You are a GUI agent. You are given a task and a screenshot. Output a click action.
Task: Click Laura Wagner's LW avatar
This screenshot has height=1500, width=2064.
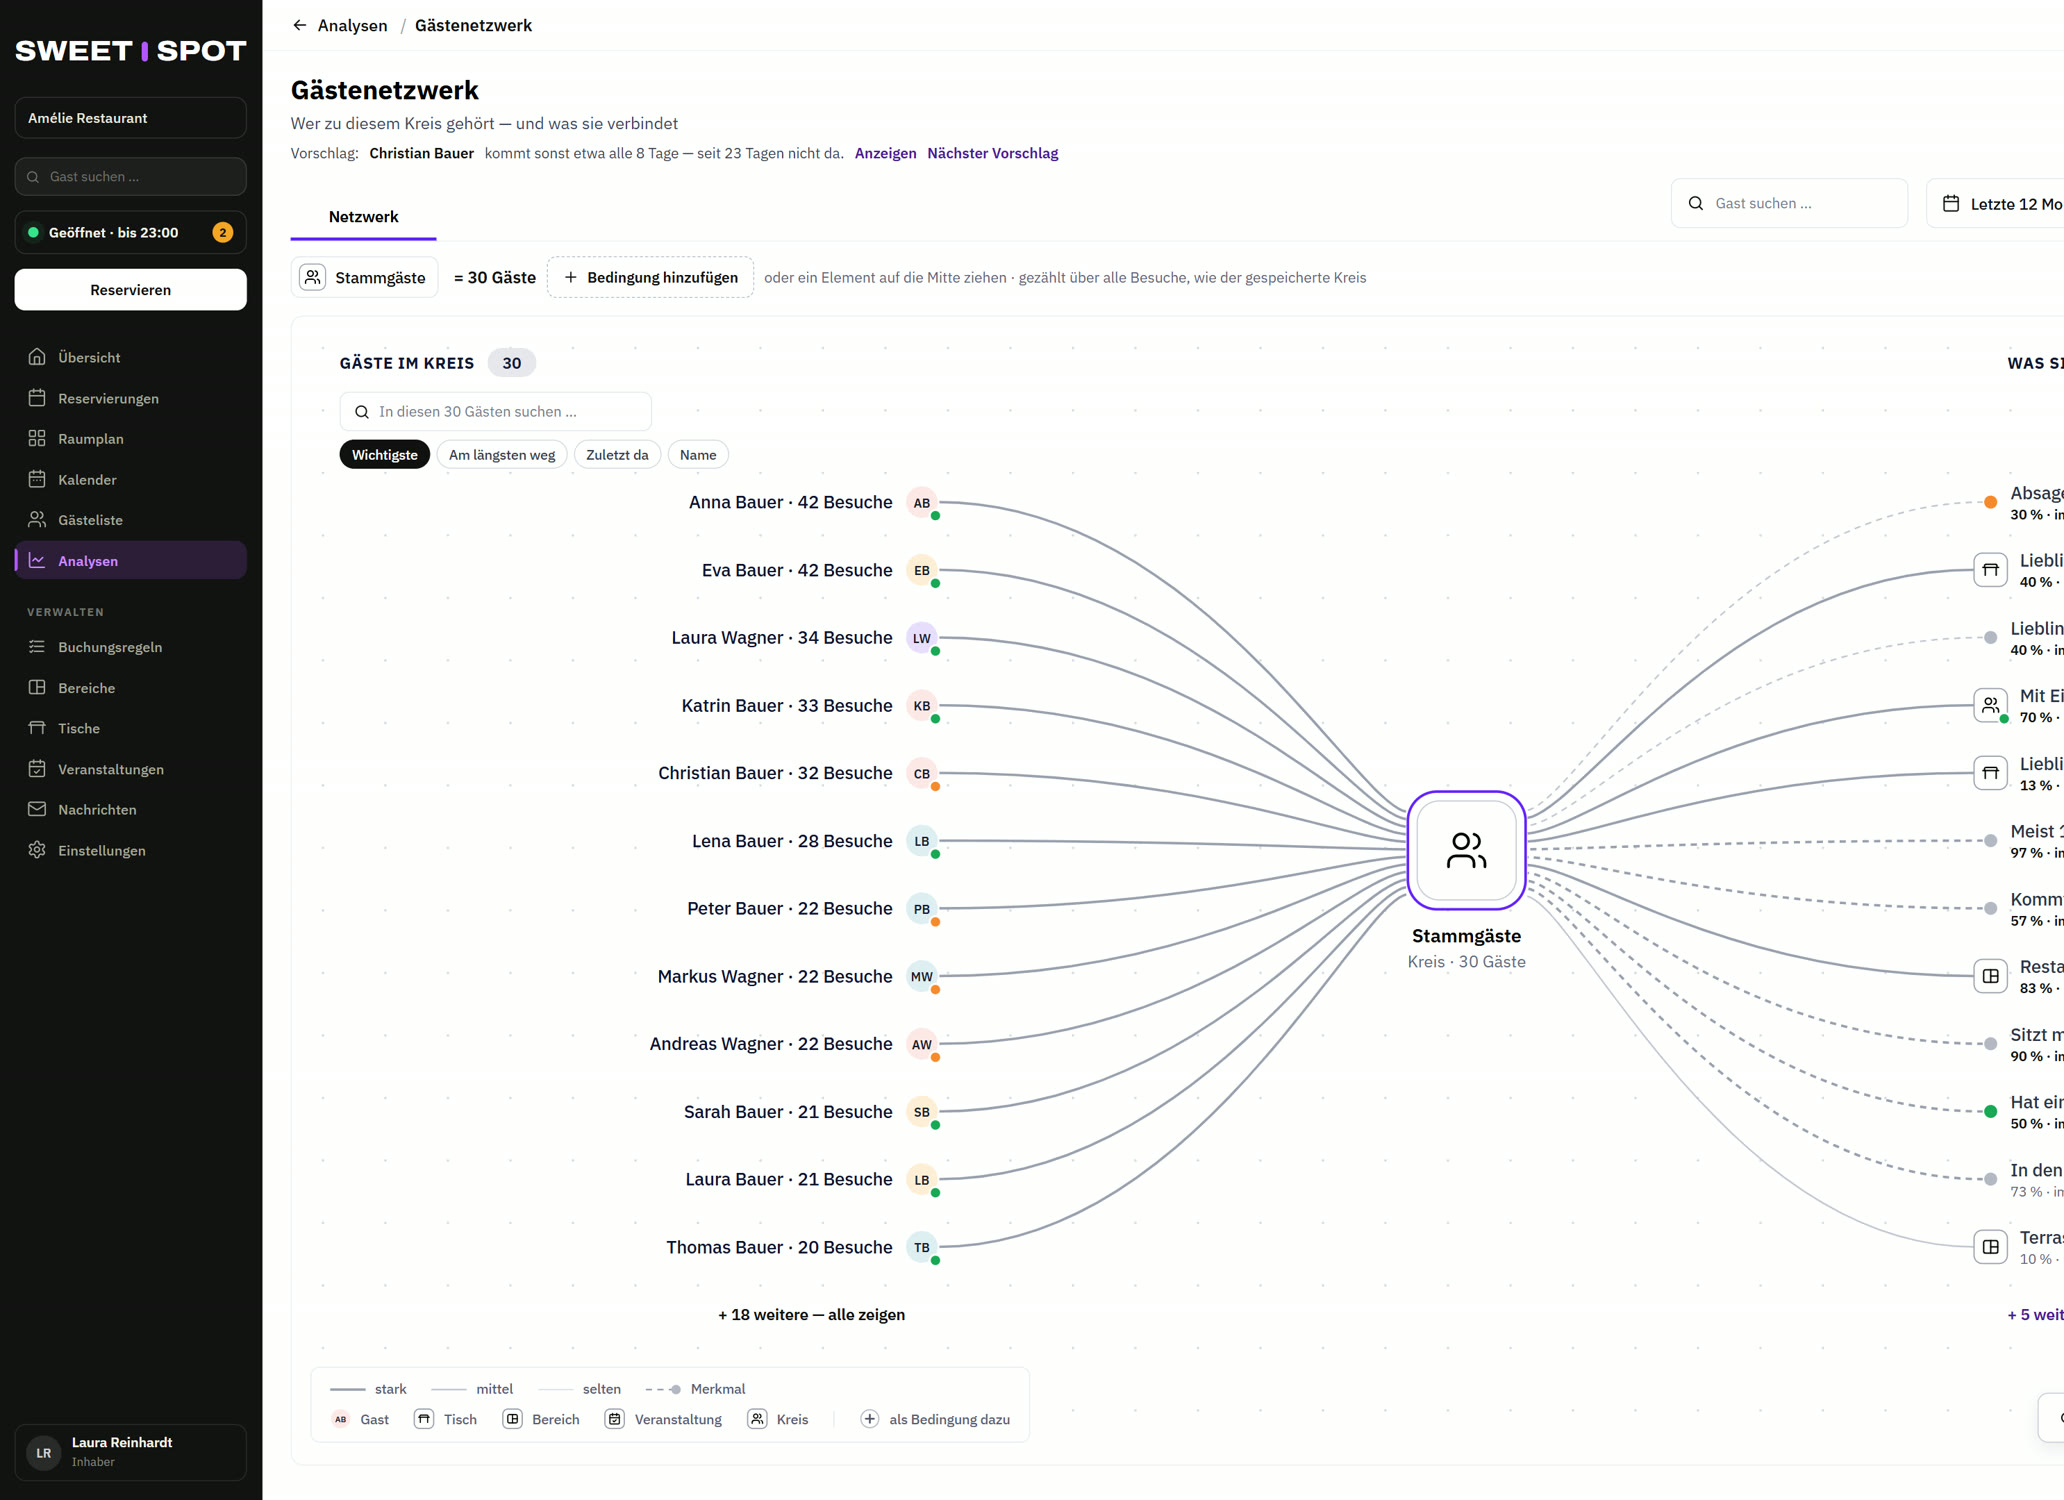click(921, 638)
